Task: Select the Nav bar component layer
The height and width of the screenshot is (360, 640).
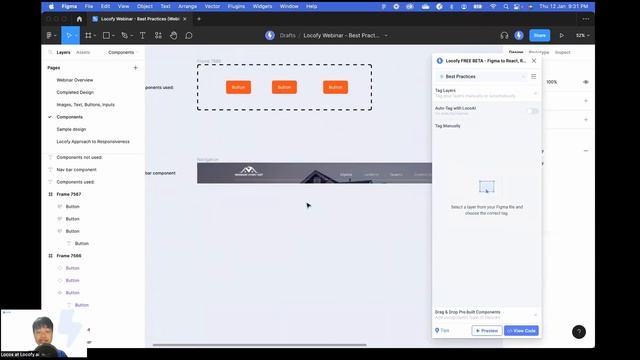Action: point(76,169)
